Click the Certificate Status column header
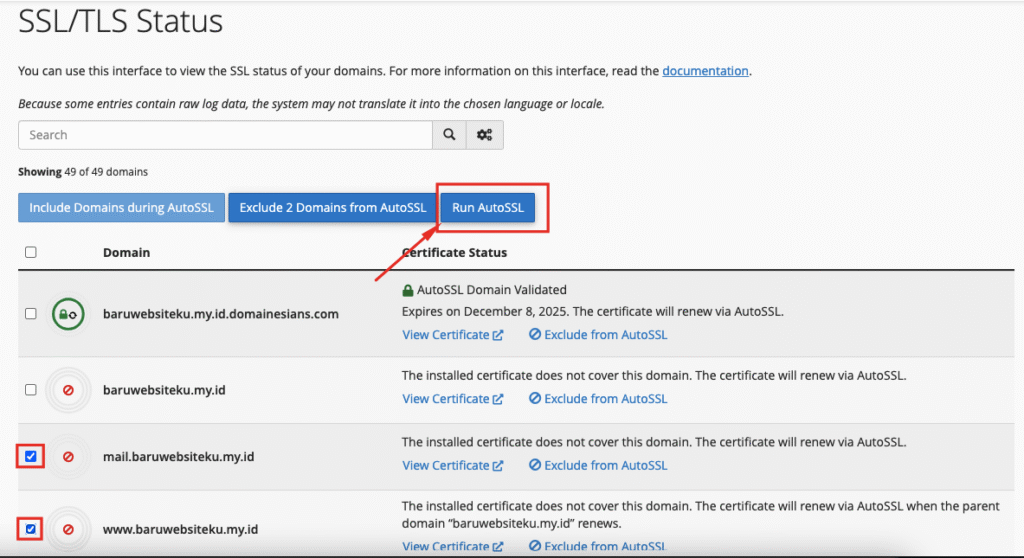 click(x=455, y=252)
